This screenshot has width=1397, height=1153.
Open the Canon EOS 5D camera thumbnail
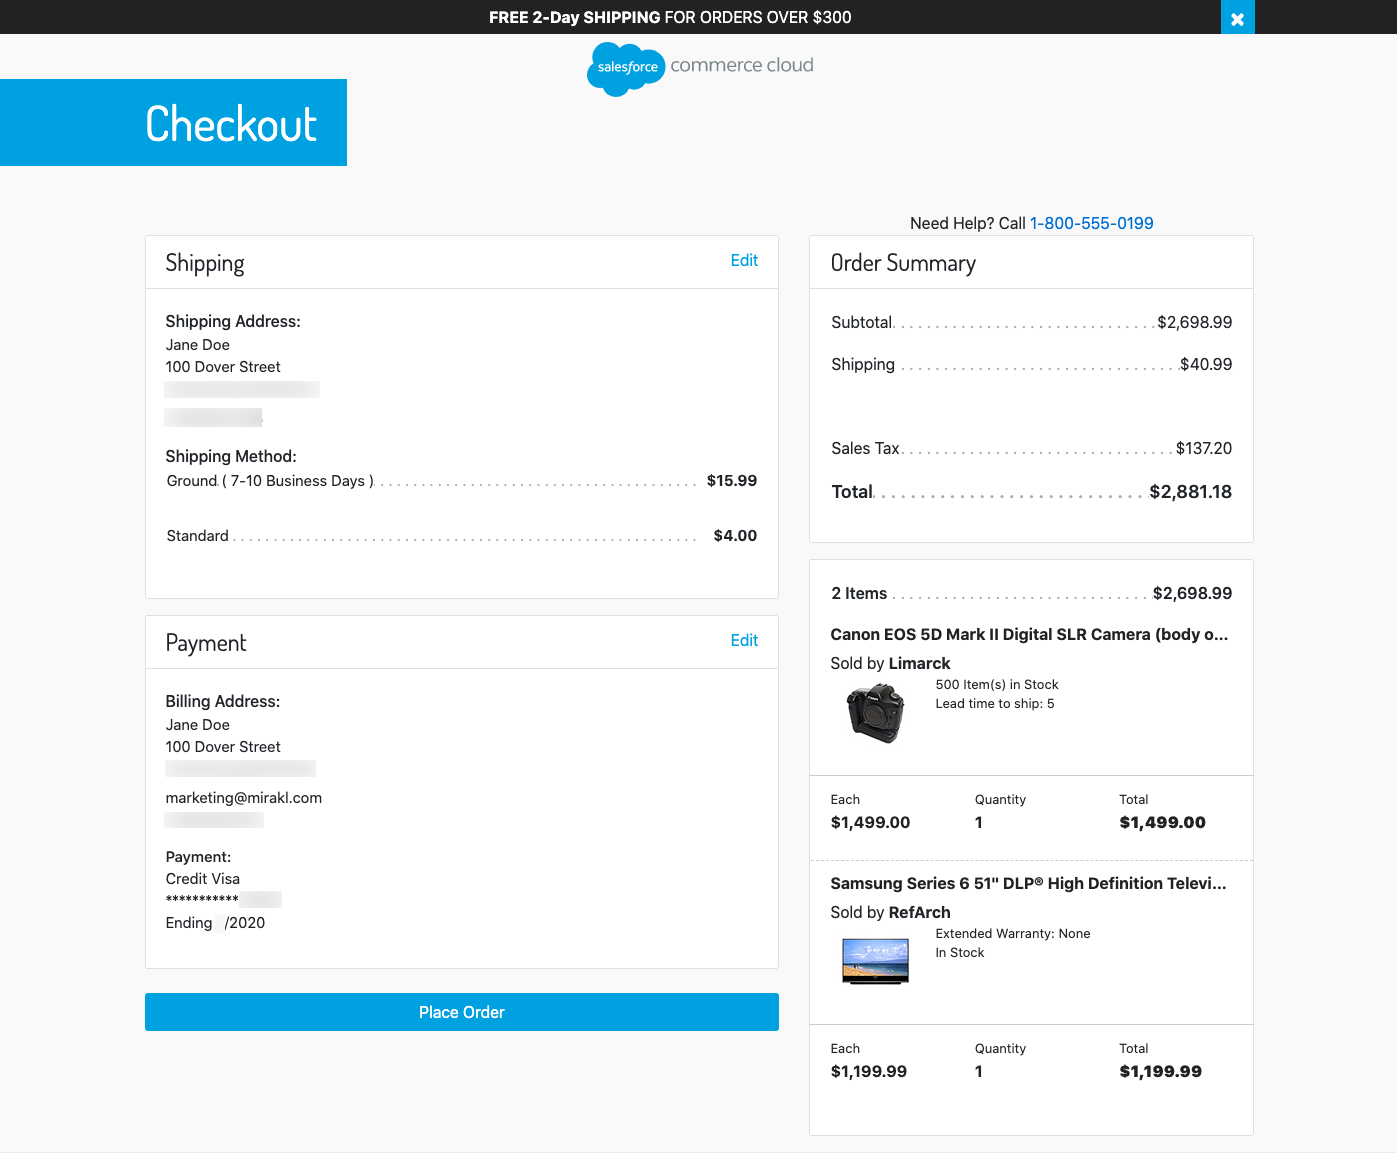pyautogui.click(x=875, y=713)
